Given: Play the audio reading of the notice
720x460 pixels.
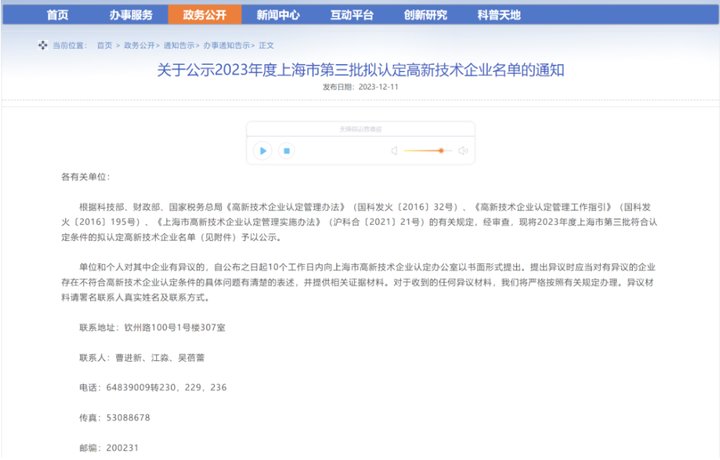Looking at the screenshot, I should click(262, 151).
